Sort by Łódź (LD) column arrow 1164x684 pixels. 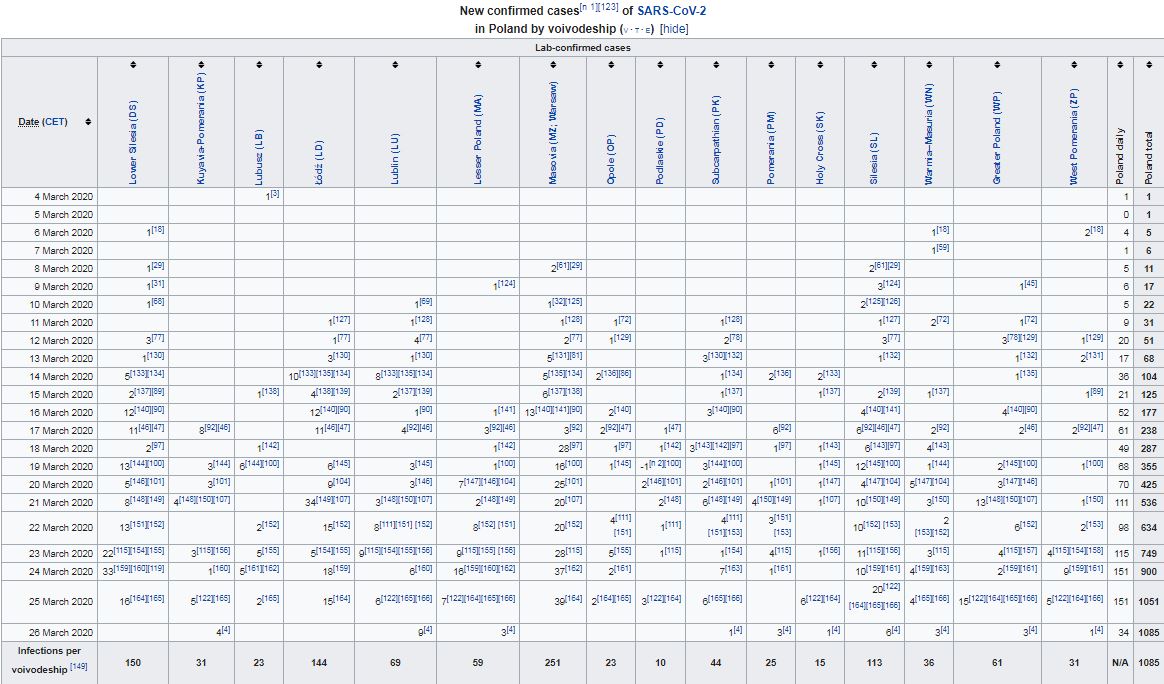tap(319, 65)
